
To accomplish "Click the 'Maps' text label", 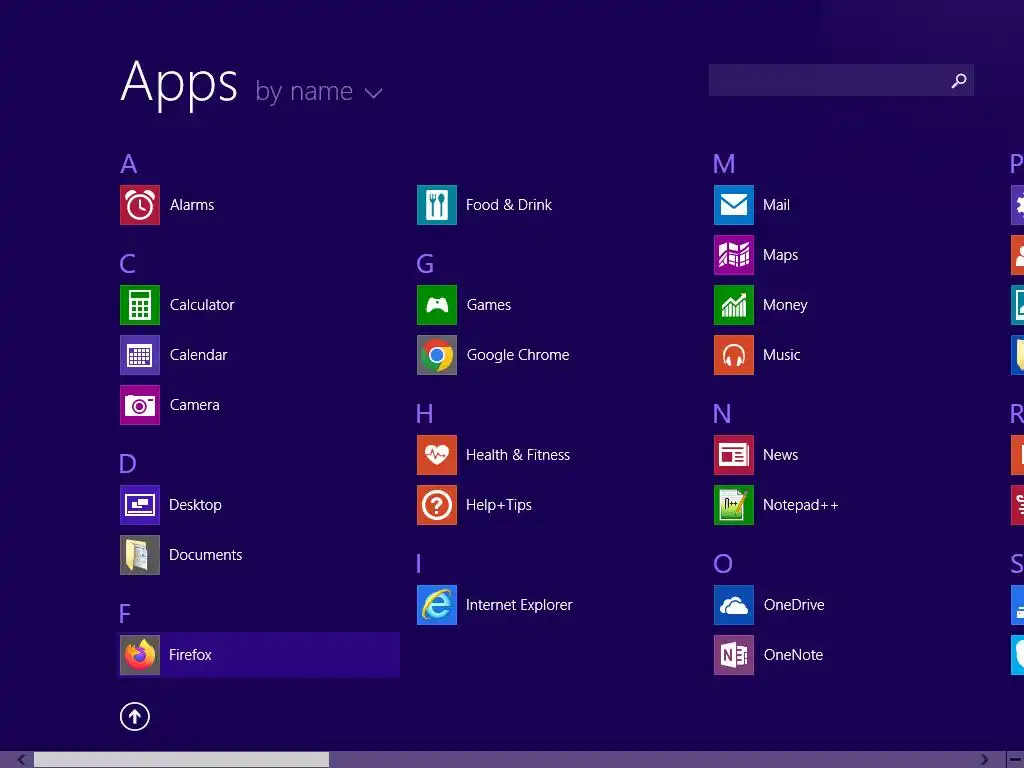I will tap(780, 255).
